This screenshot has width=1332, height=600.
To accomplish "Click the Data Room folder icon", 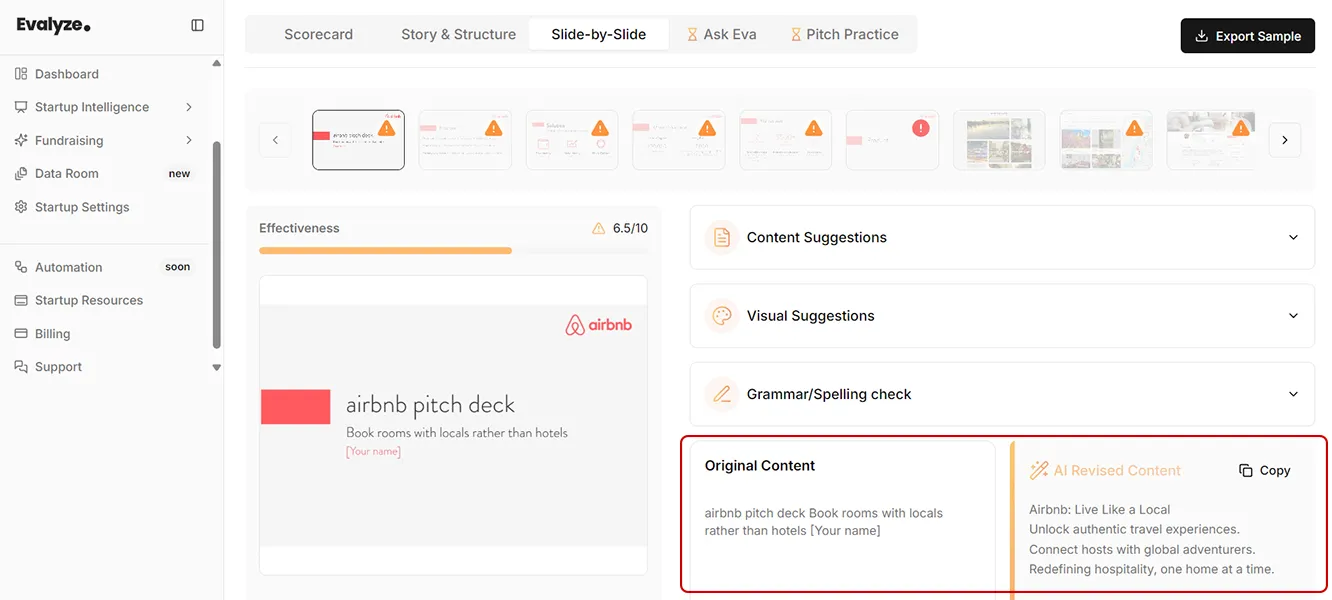I will (21, 174).
